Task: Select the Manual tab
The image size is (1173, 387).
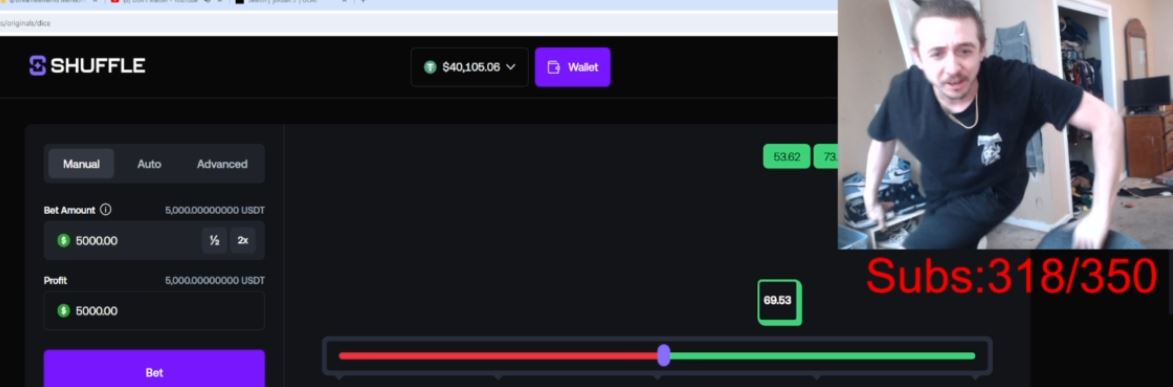Action: 81,164
